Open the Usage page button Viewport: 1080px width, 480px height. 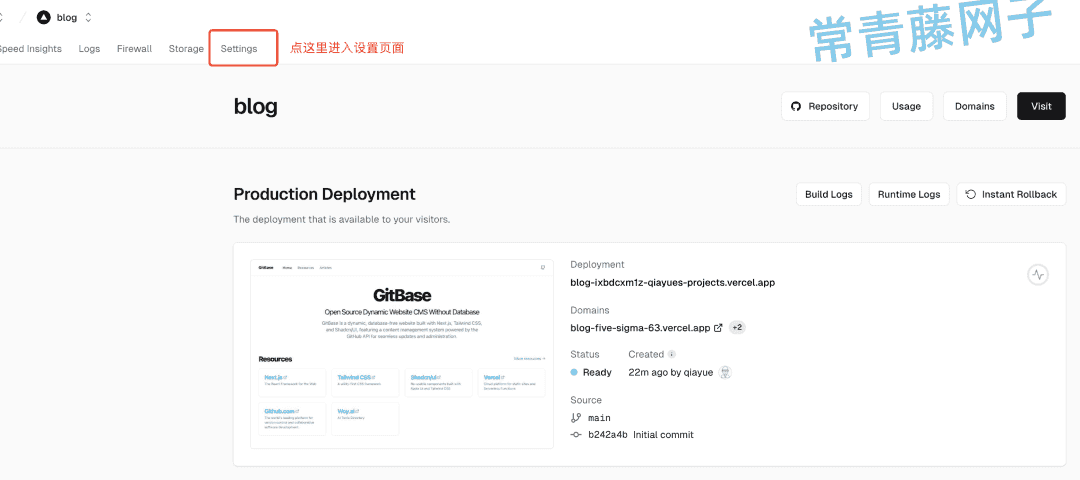(x=906, y=106)
